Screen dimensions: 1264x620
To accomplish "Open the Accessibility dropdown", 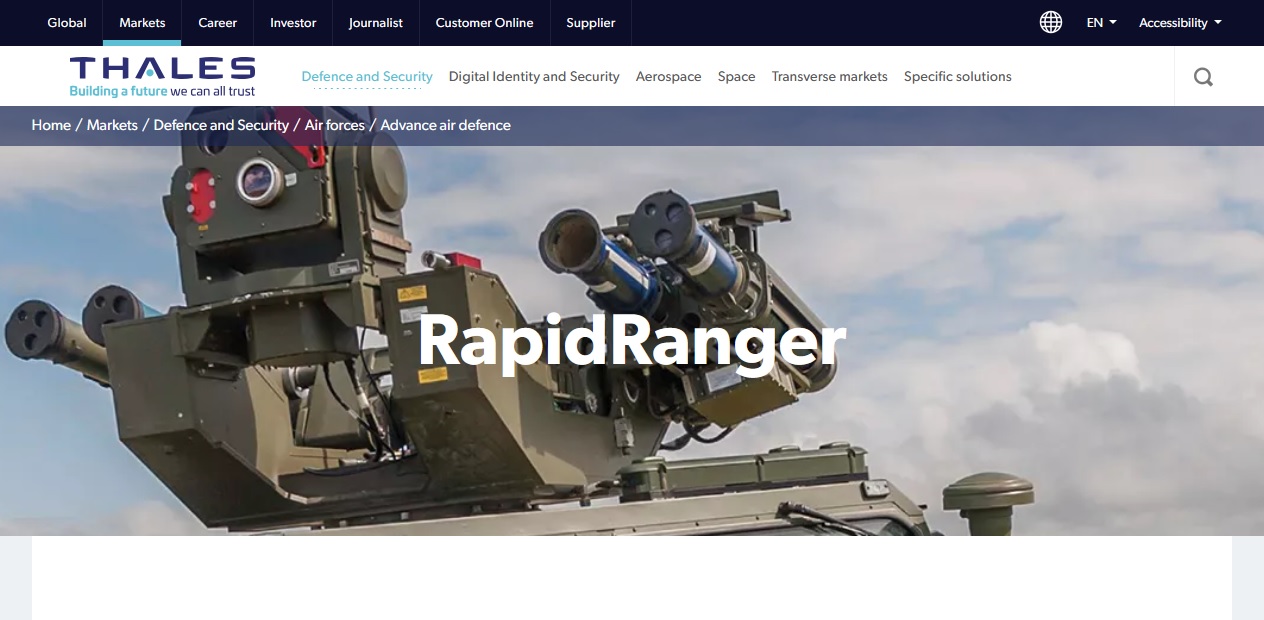I will [x=1180, y=23].
